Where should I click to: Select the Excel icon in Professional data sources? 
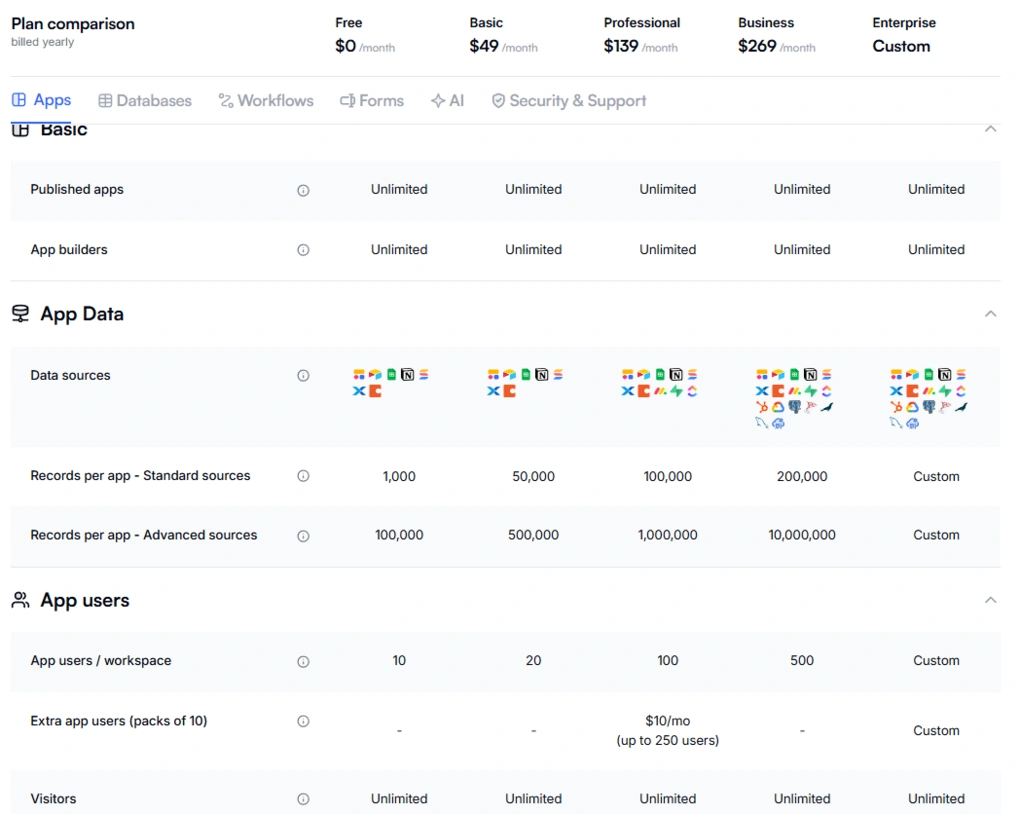tap(626, 391)
